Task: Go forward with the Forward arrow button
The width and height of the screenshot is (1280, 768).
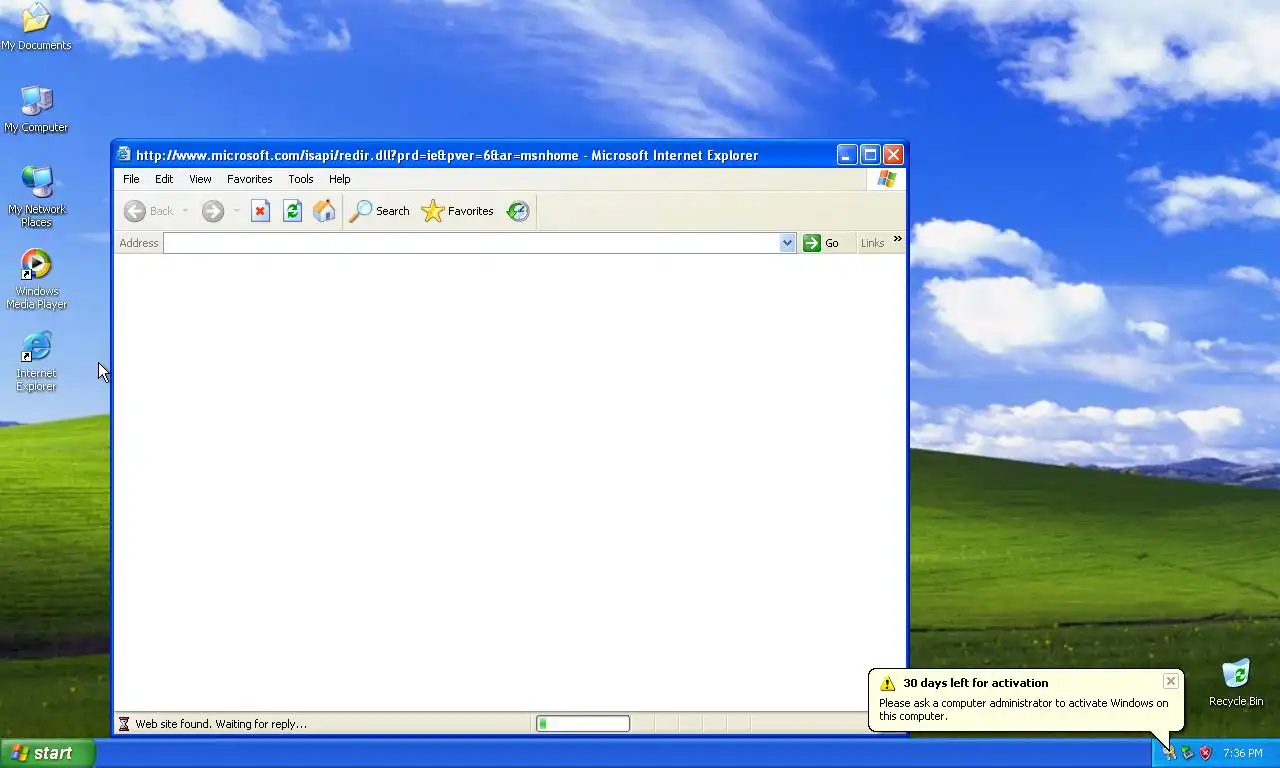Action: coord(212,211)
